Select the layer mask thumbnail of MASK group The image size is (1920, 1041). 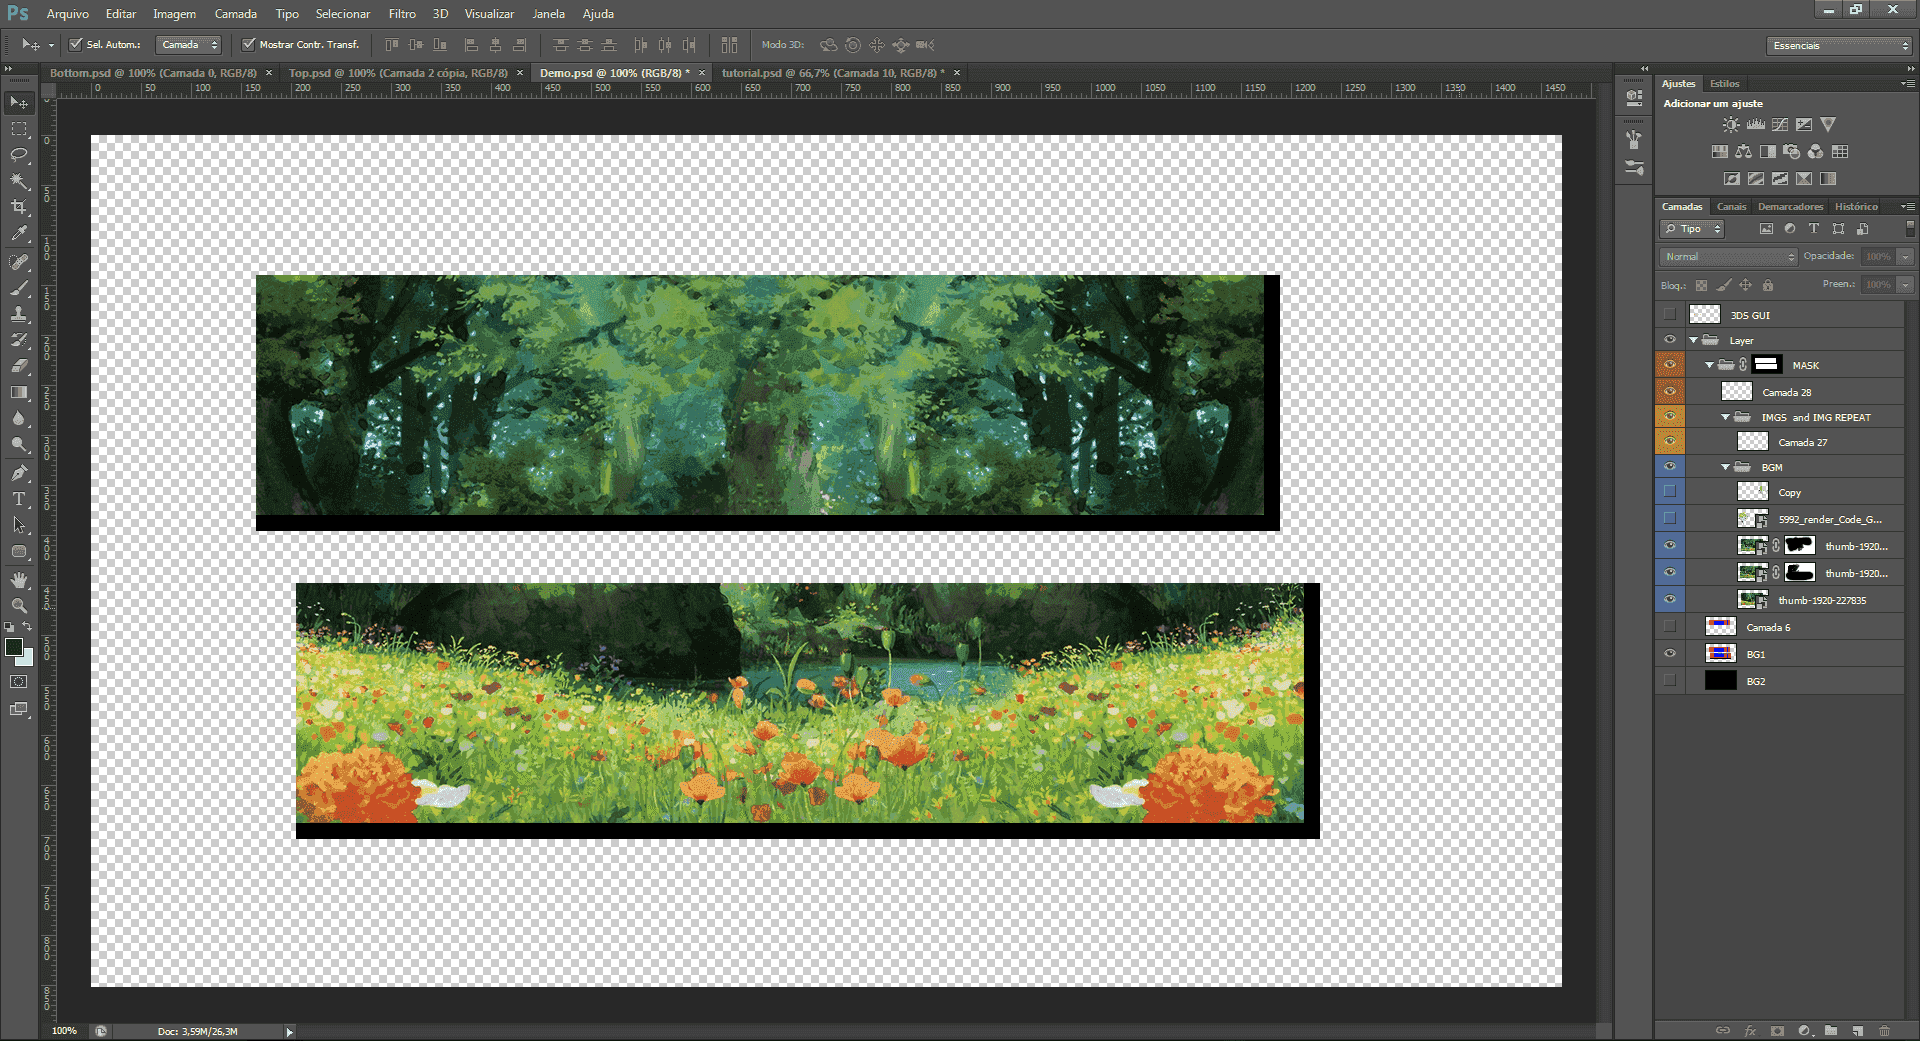(1767, 365)
